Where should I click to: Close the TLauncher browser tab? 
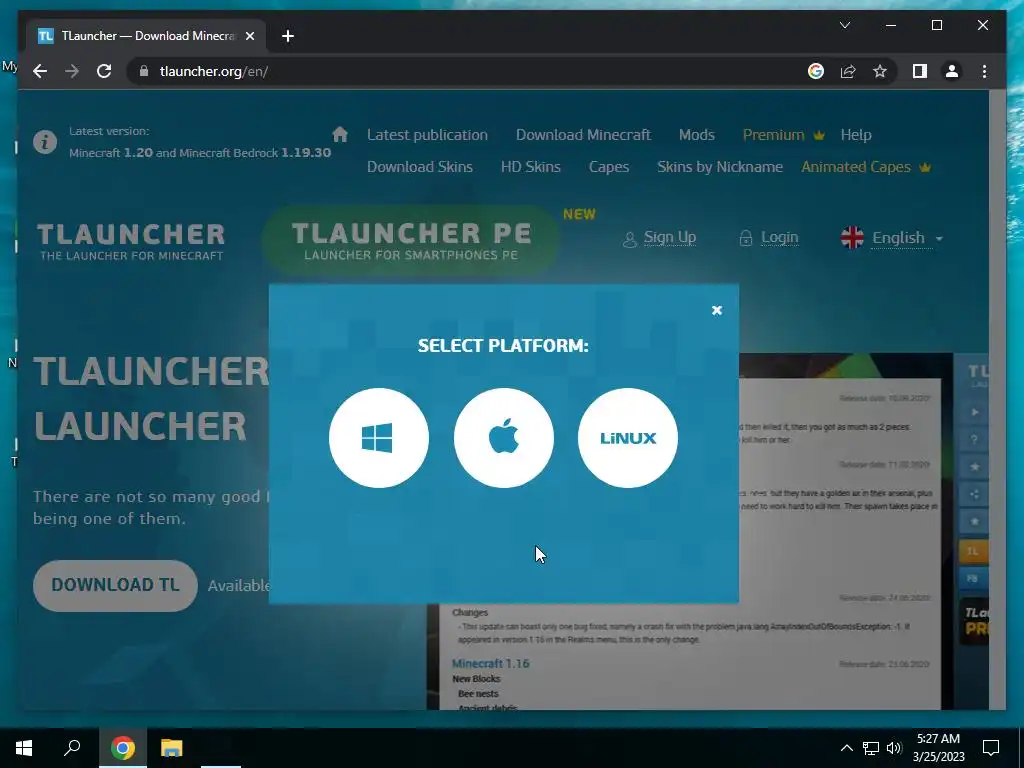point(249,36)
